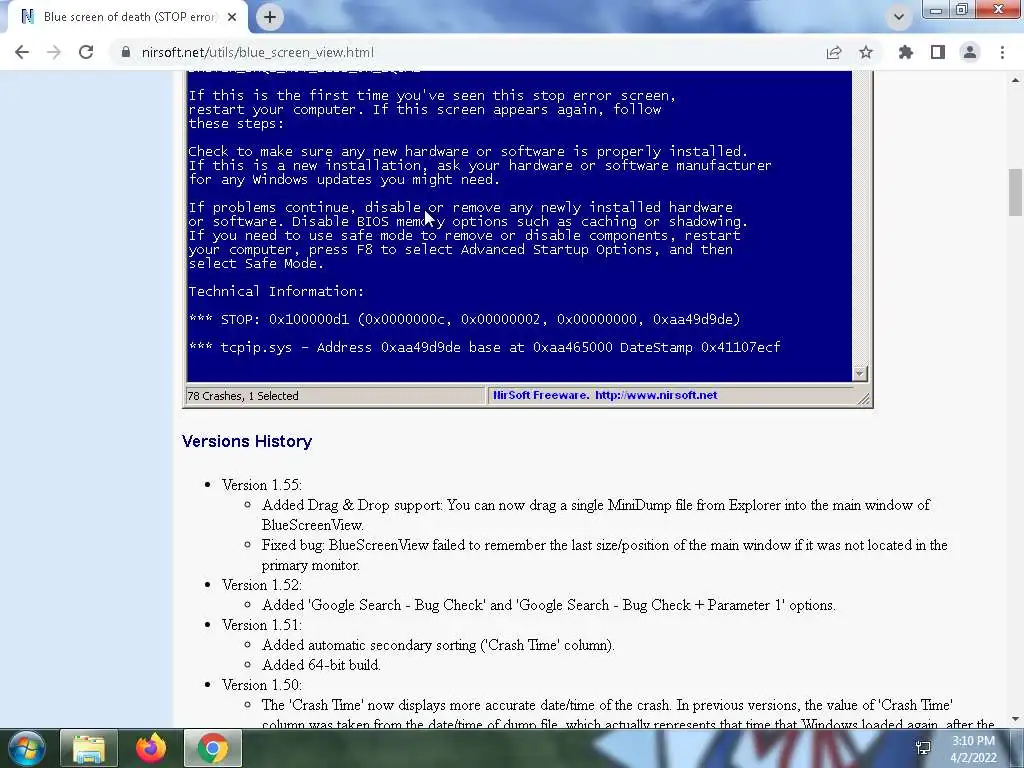Click NirSoft site favicon on tab
Image resolution: width=1024 pixels, height=768 pixels.
pos(27,16)
